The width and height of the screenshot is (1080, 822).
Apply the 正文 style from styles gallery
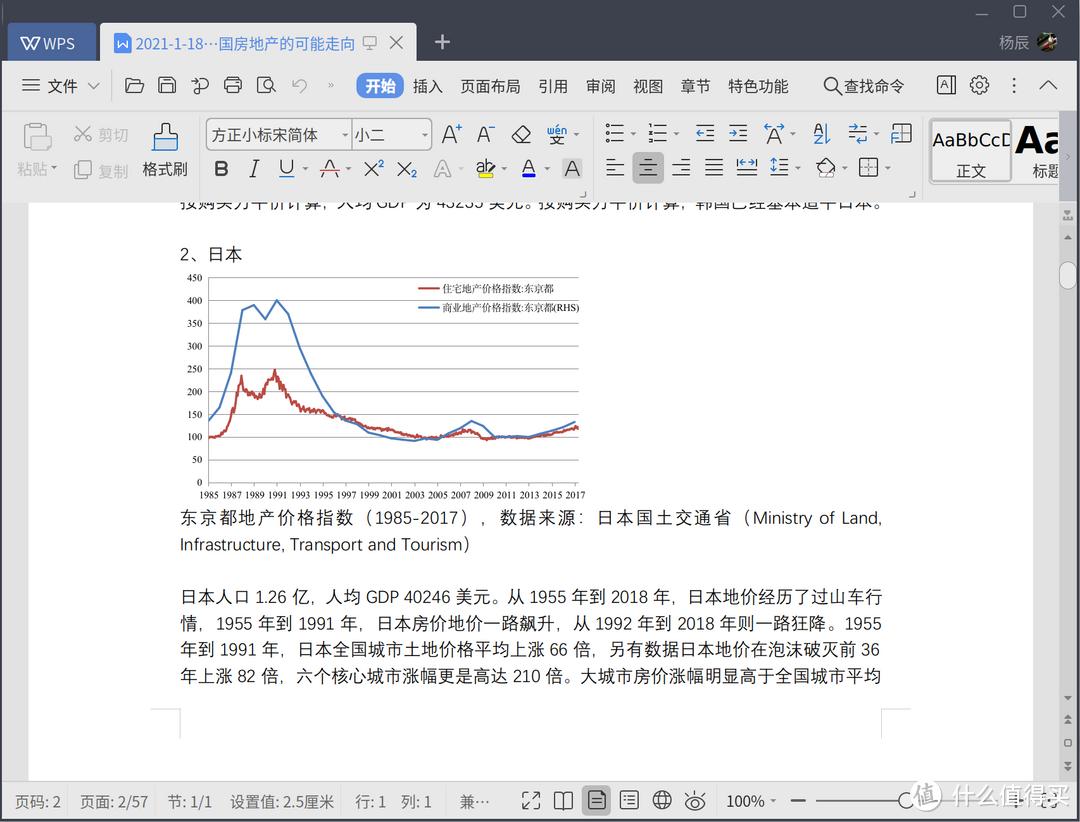[969, 150]
